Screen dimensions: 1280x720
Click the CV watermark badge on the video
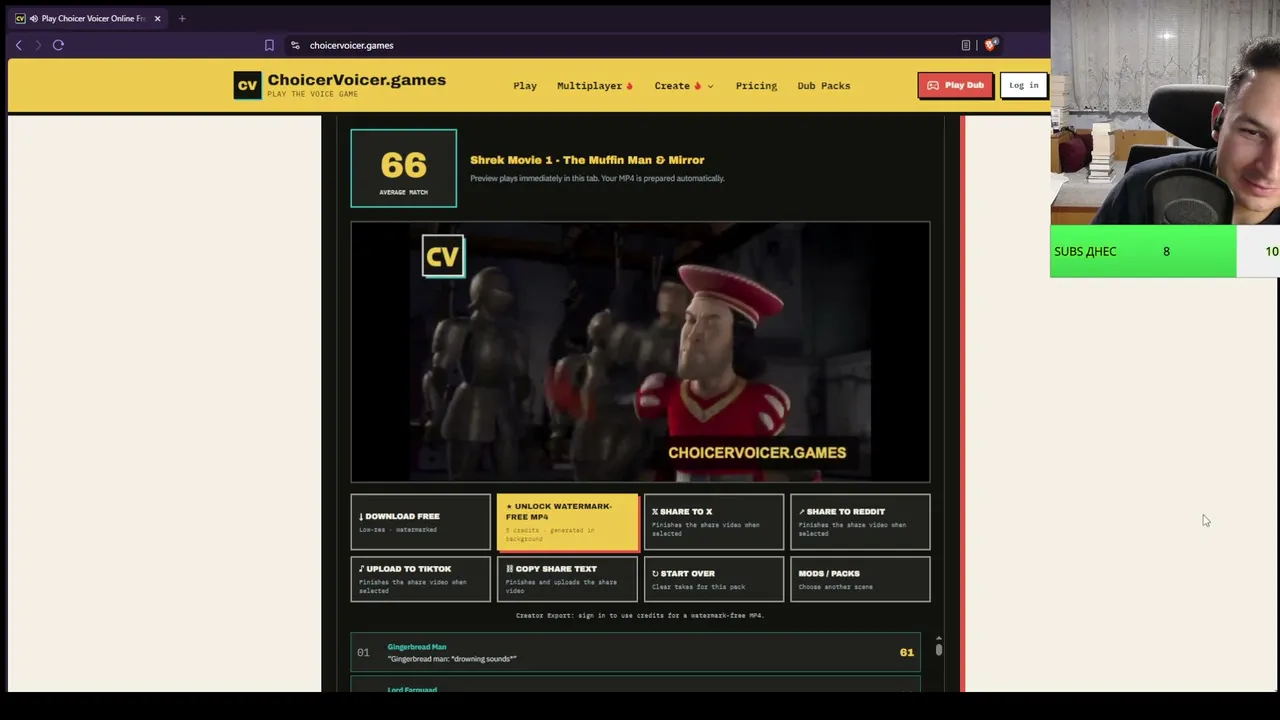pos(443,256)
